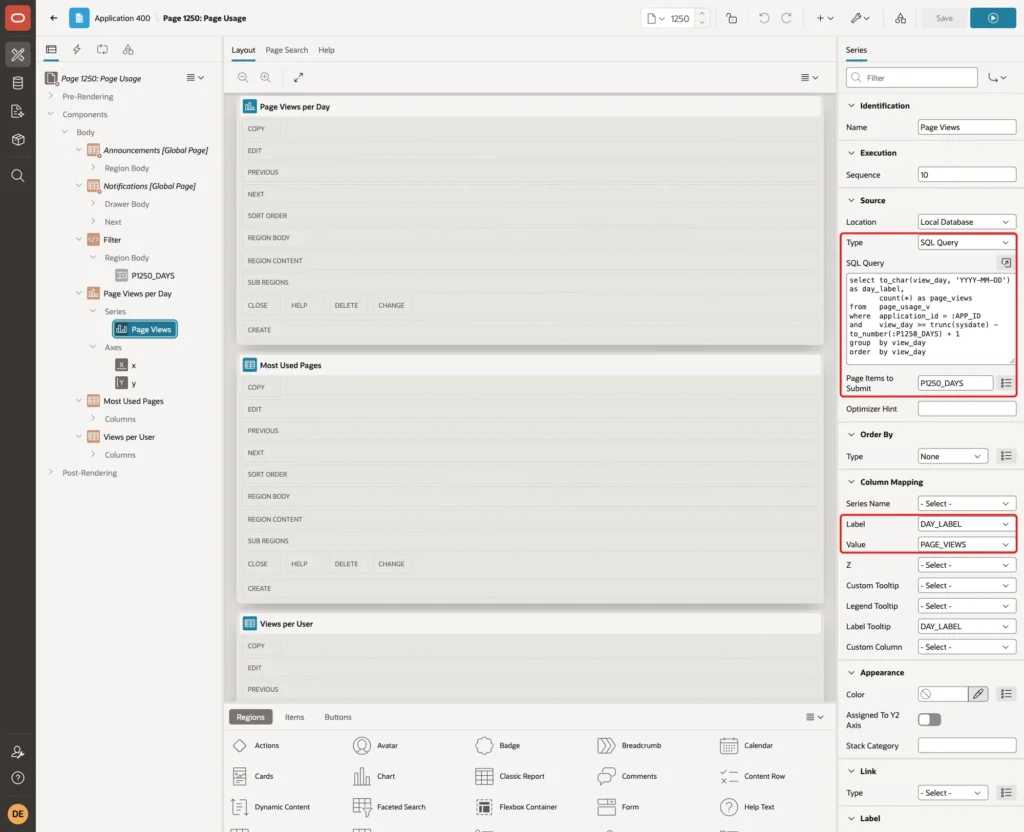Open the Label DAY_LABEL dropdown
This screenshot has width=1024, height=832.
point(967,524)
